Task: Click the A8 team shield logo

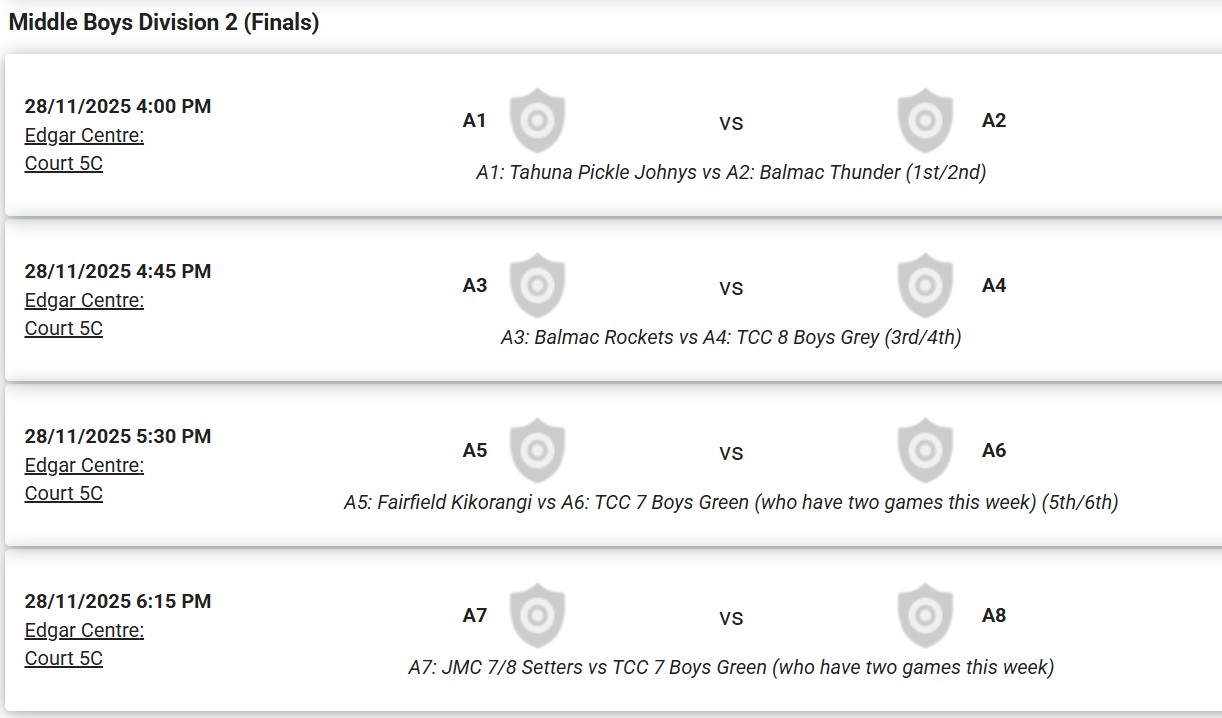Action: pyautogui.click(x=925, y=616)
